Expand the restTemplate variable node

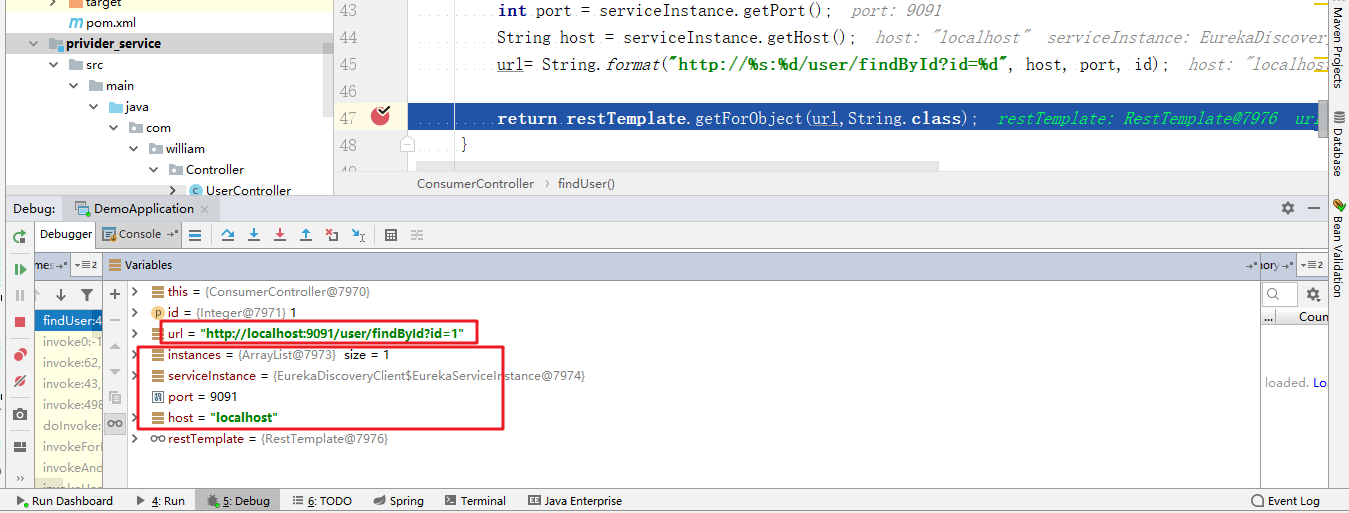(135, 438)
